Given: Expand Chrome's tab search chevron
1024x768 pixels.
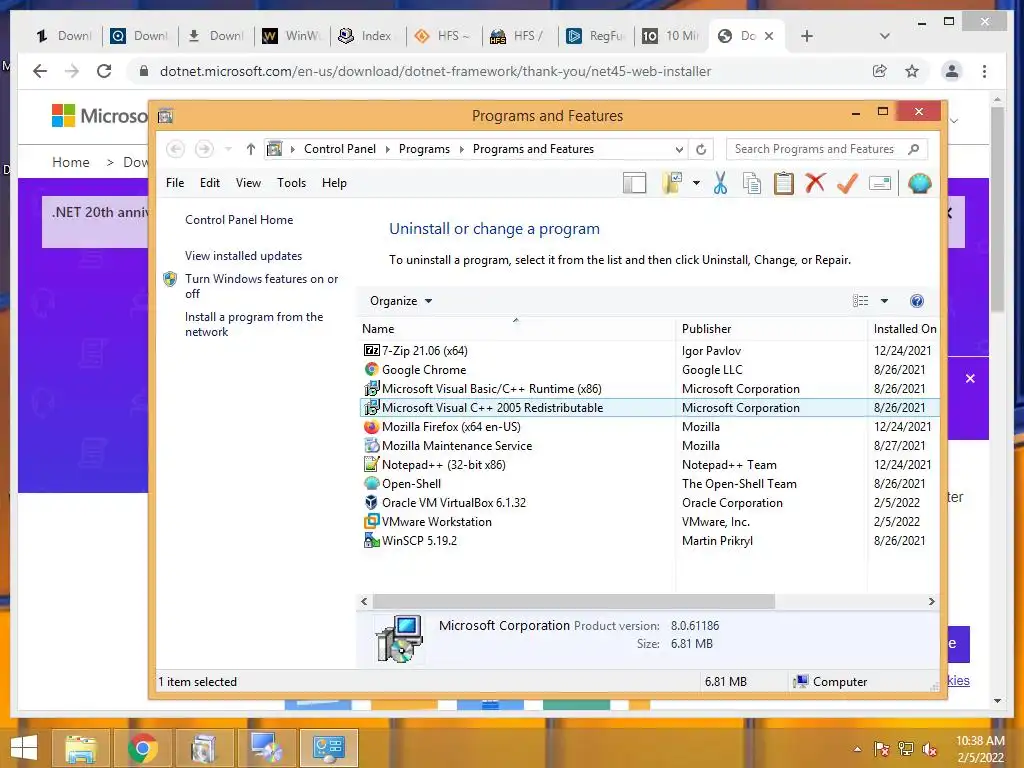Looking at the screenshot, I should pos(884,36).
